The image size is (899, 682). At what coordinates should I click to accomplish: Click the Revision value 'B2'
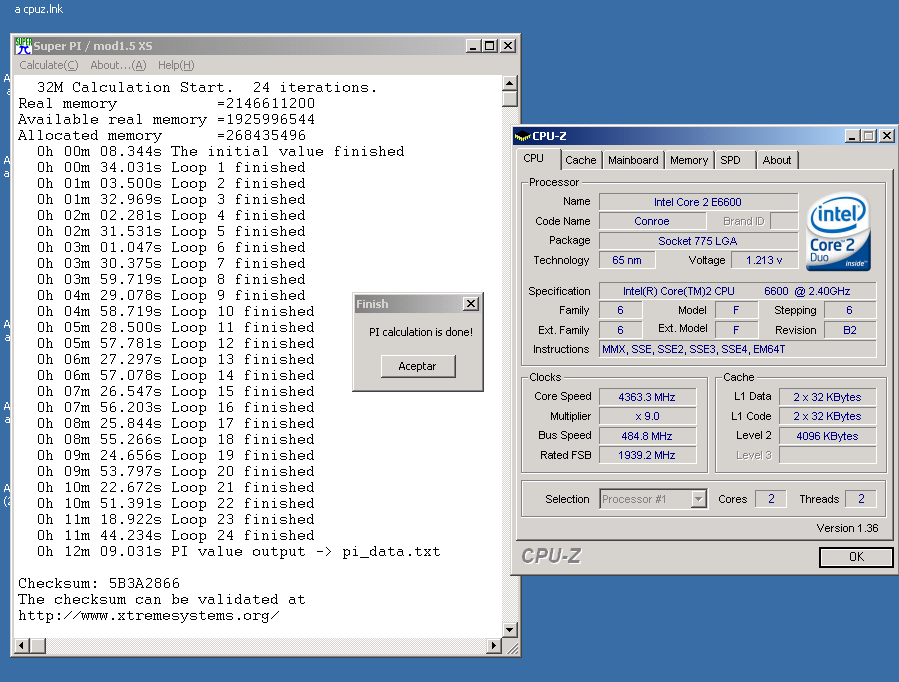tap(850, 330)
